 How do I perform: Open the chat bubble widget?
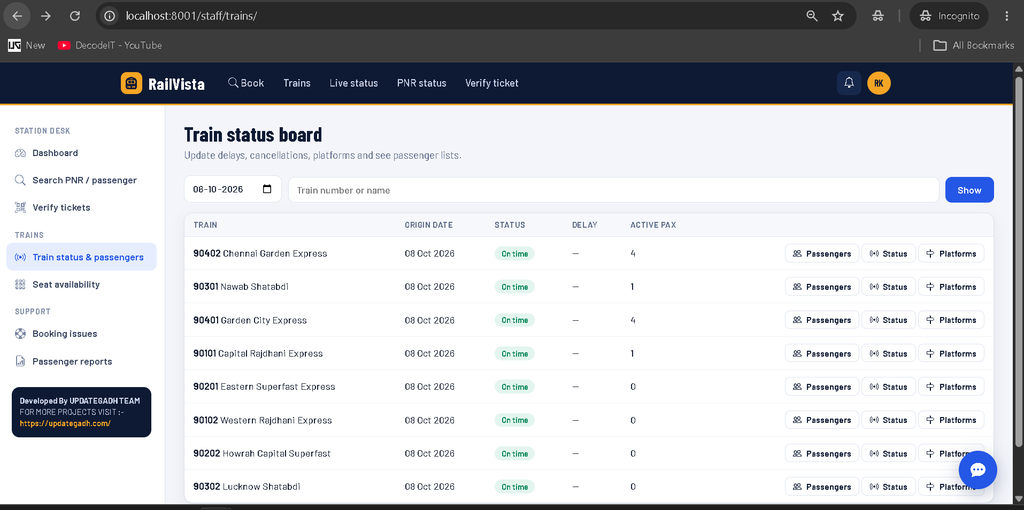[x=978, y=470]
